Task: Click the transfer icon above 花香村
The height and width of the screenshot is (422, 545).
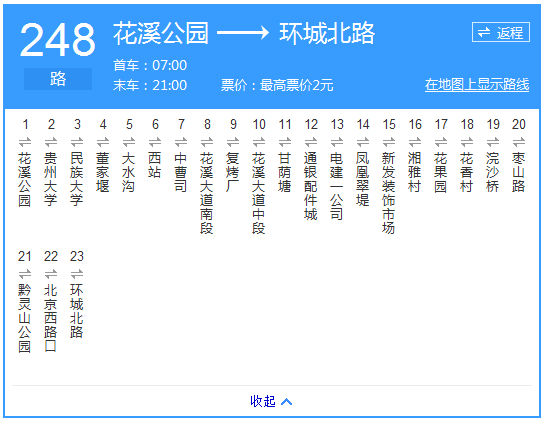Action: (467, 142)
